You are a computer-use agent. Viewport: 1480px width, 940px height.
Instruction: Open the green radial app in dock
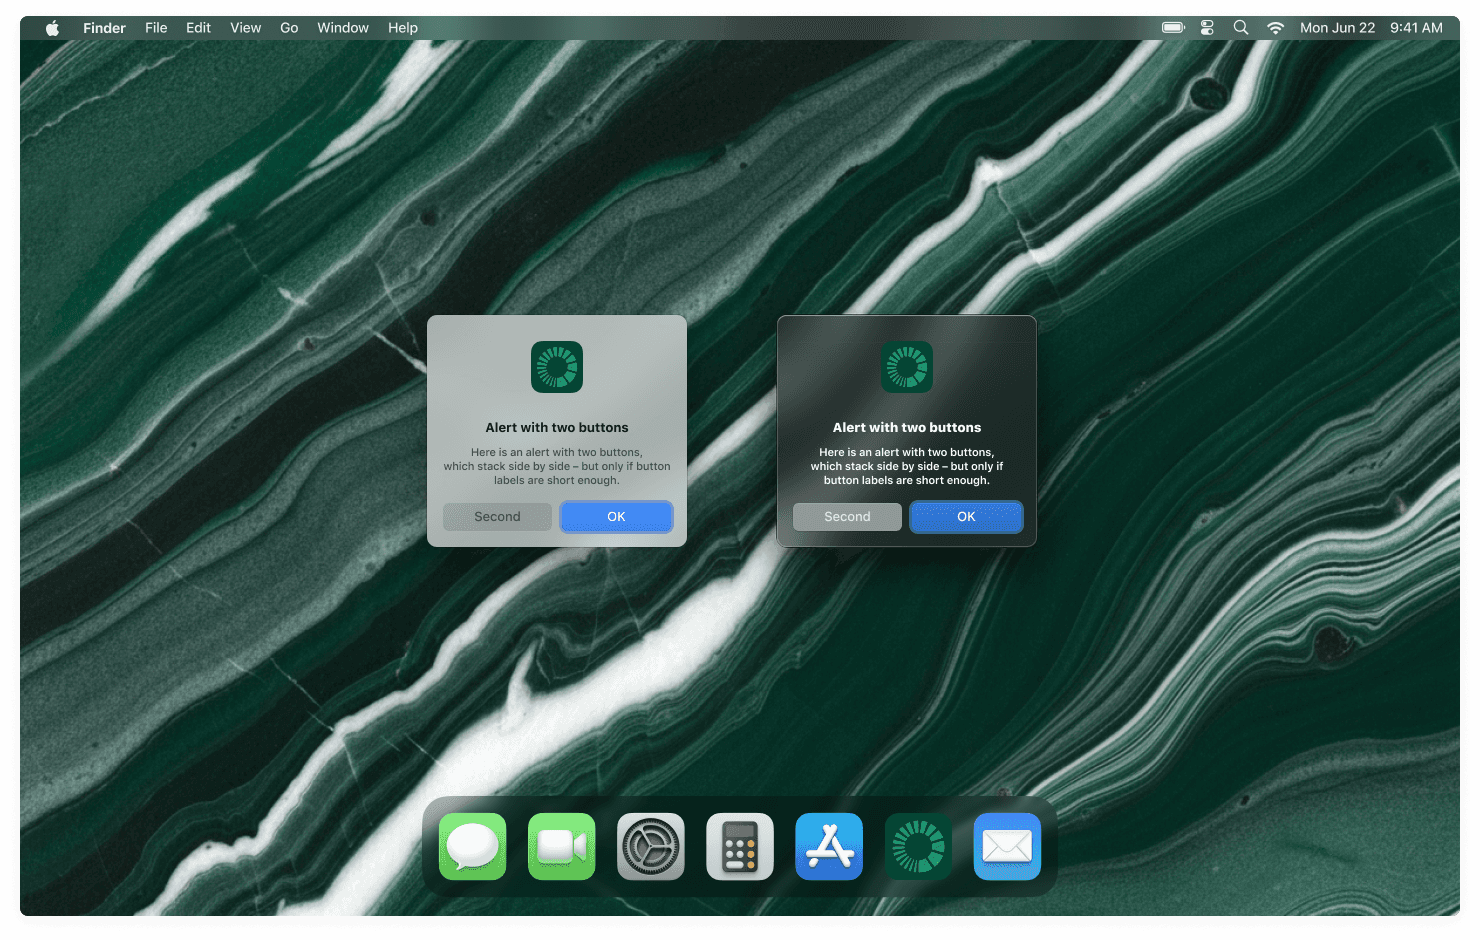pyautogui.click(x=918, y=846)
